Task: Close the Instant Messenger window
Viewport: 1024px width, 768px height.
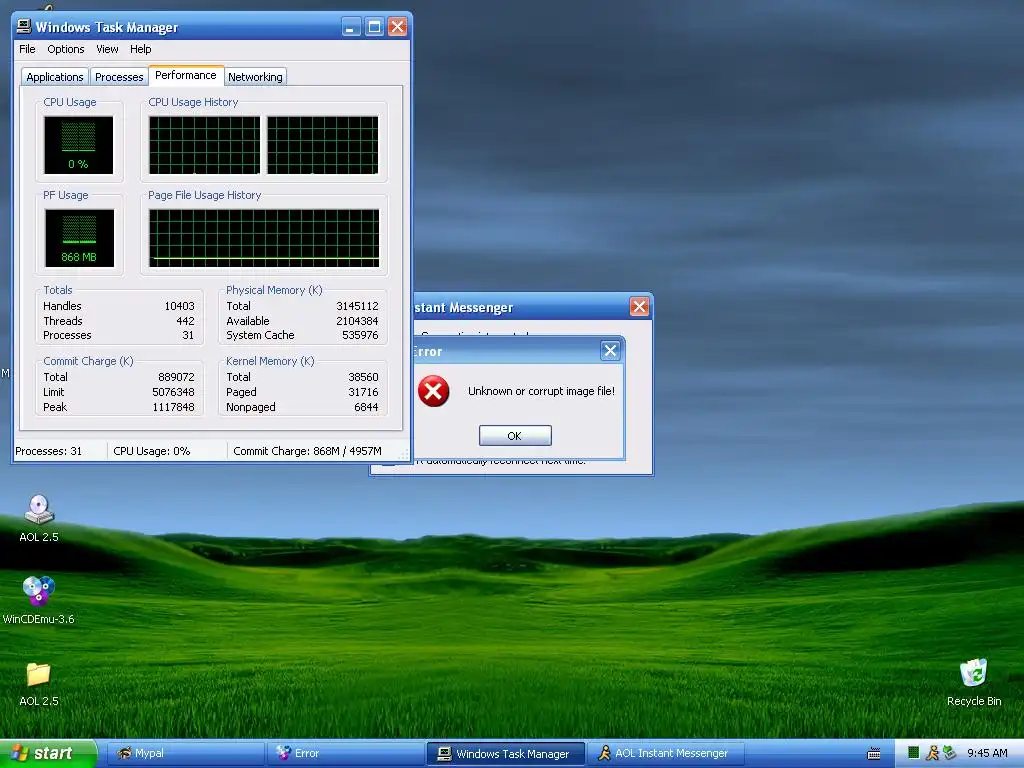Action: point(639,306)
